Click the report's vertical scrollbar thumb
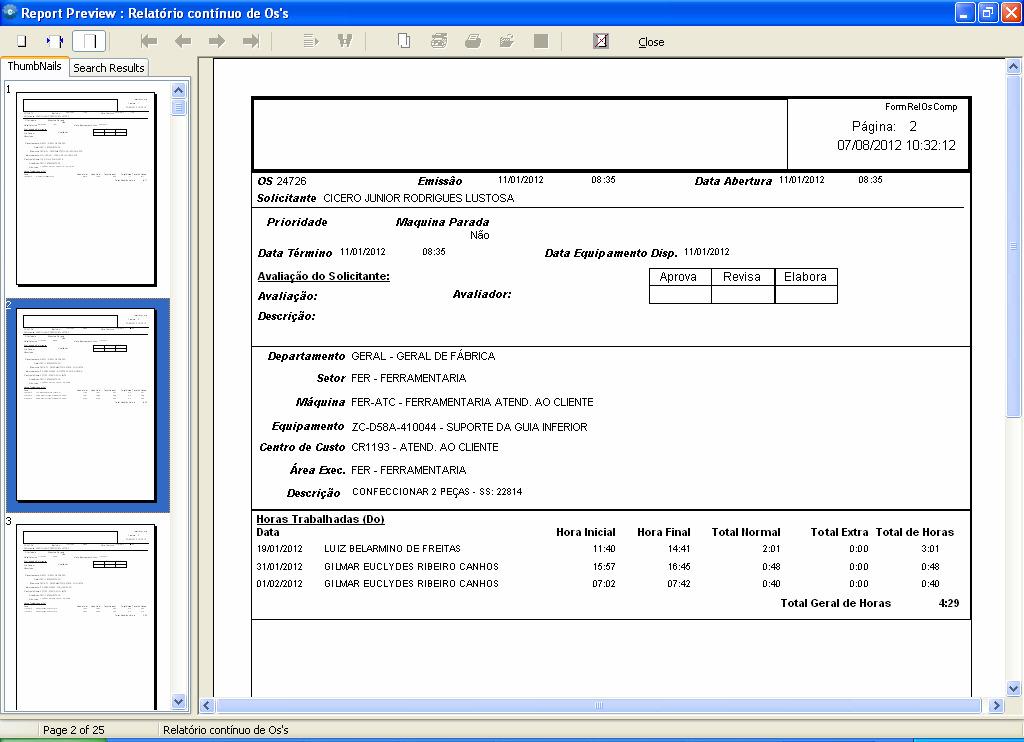 coord(1013,245)
